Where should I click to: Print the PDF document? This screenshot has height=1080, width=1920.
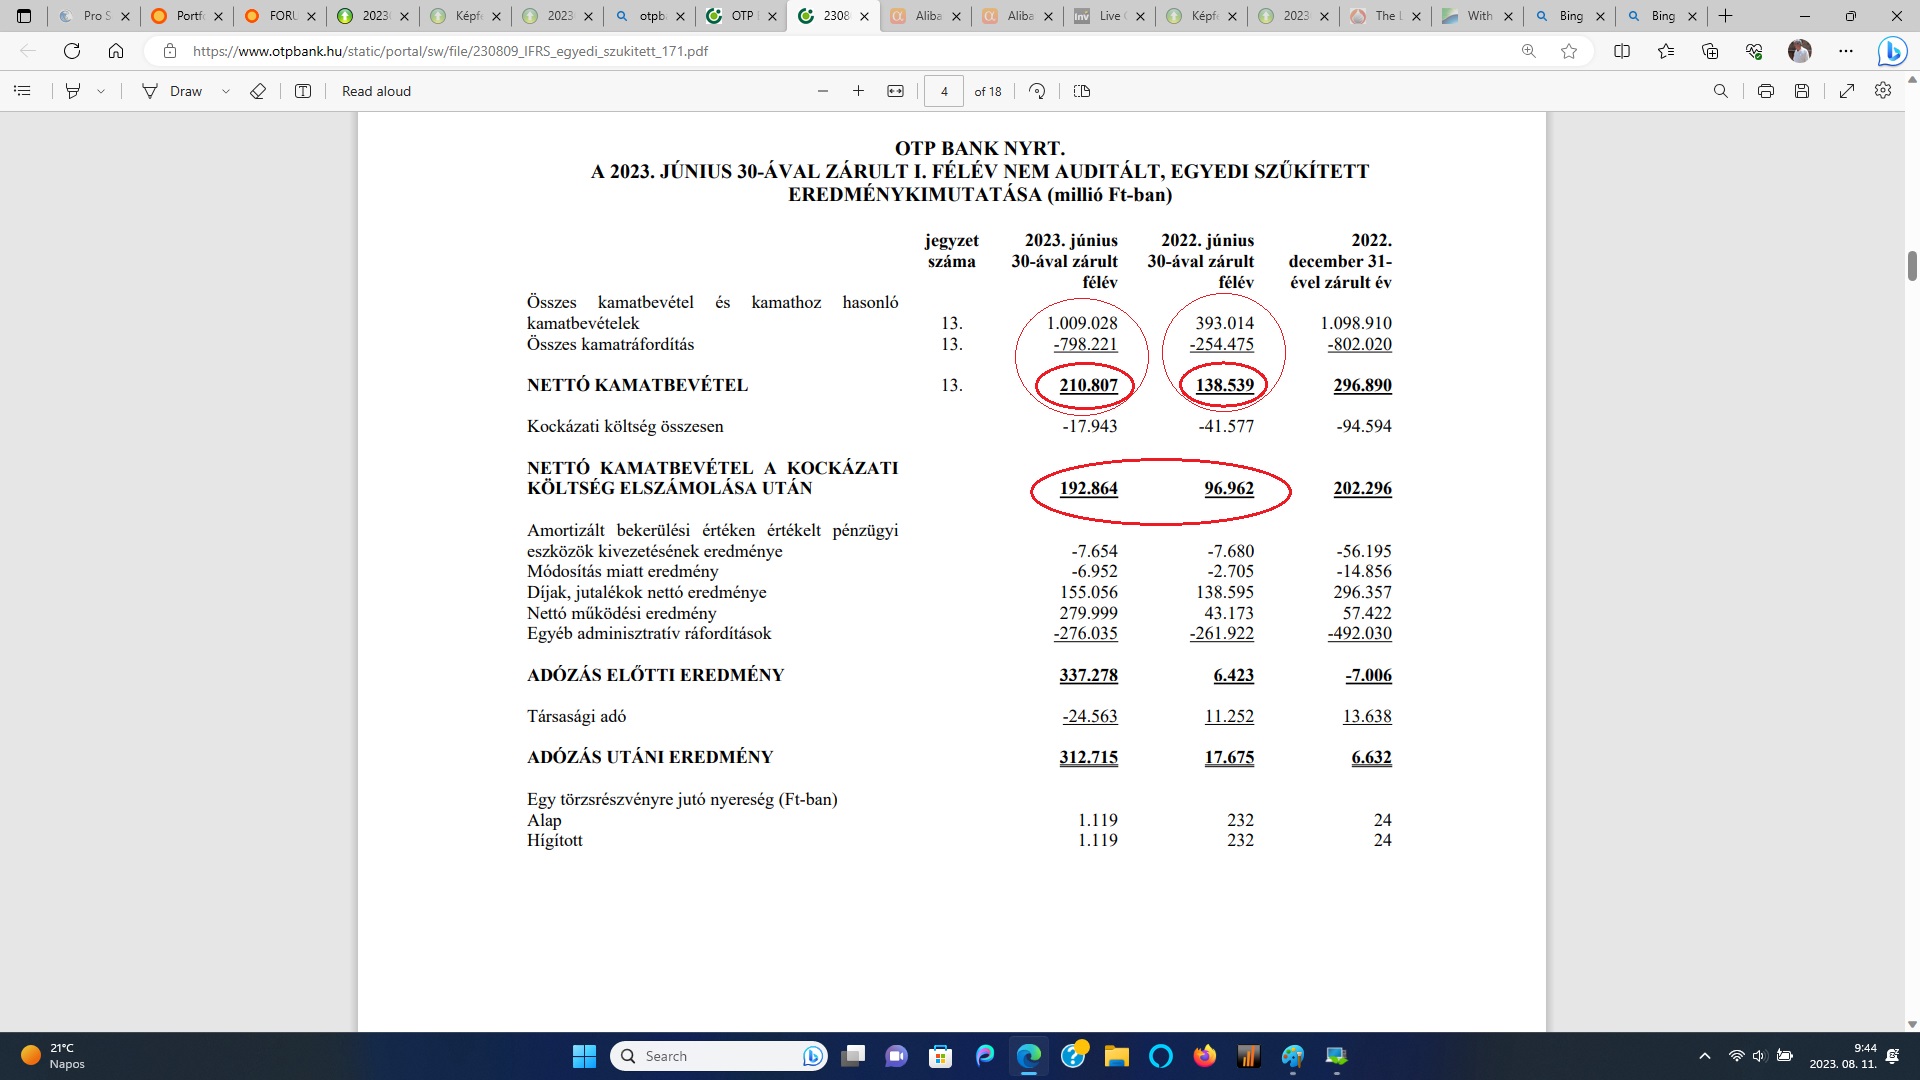click(1766, 91)
